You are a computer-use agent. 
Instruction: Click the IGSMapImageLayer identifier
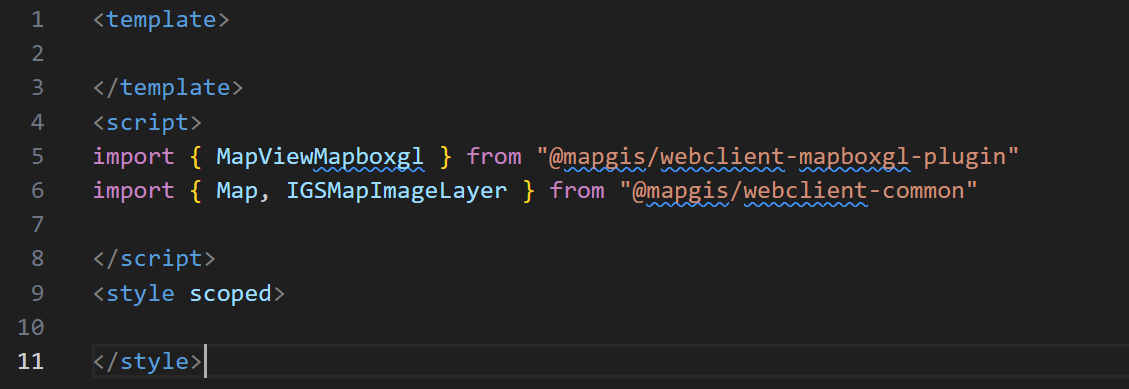pyautogui.click(x=396, y=190)
